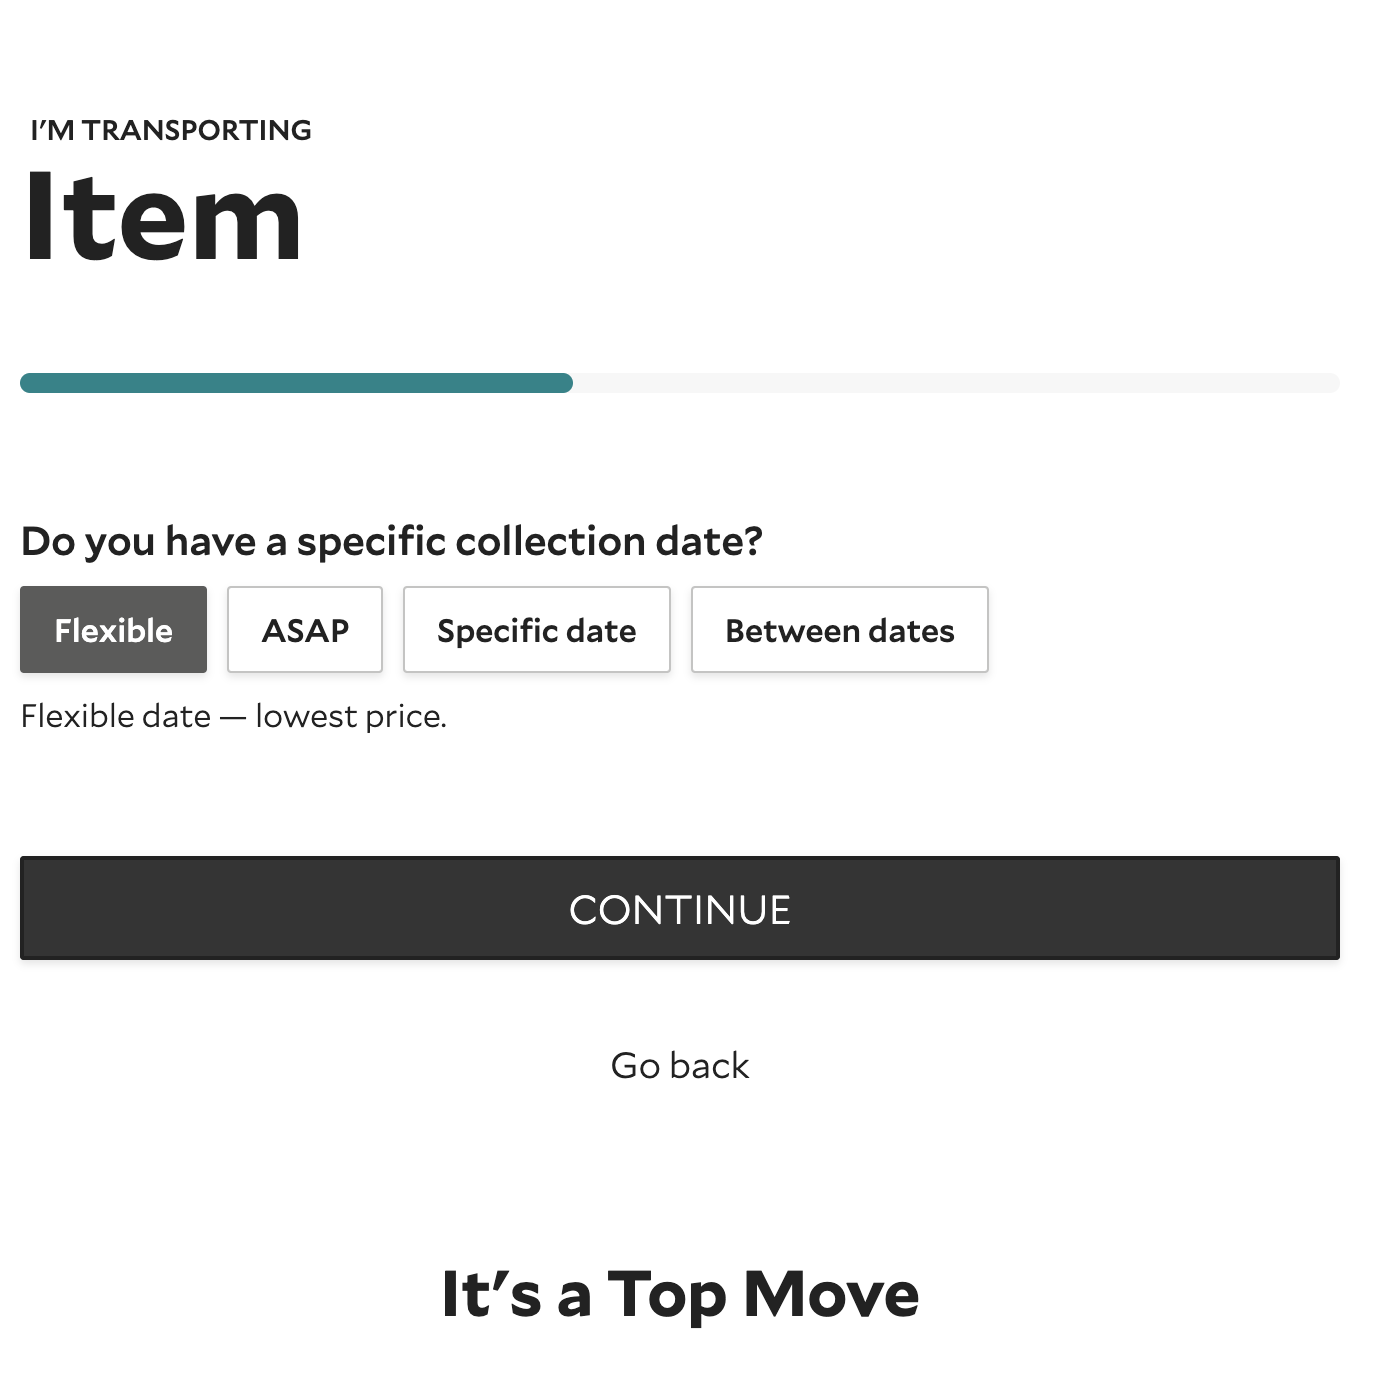
Task: Click the far-left start of progress bar
Action: (x=28, y=383)
